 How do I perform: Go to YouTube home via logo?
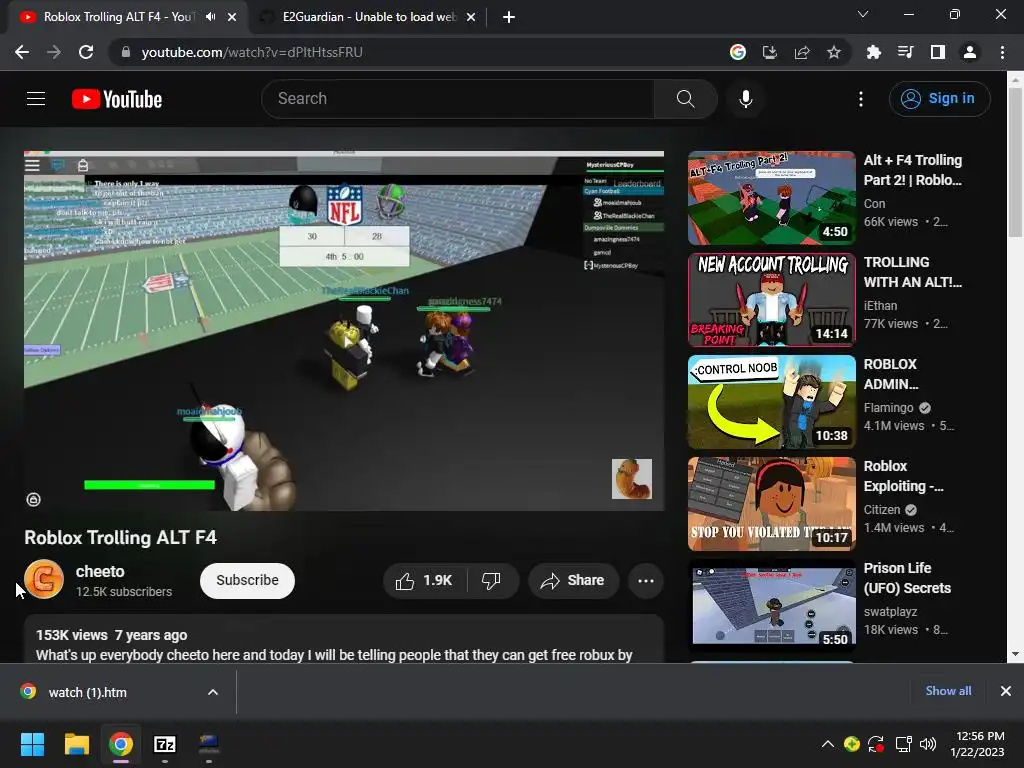117,99
